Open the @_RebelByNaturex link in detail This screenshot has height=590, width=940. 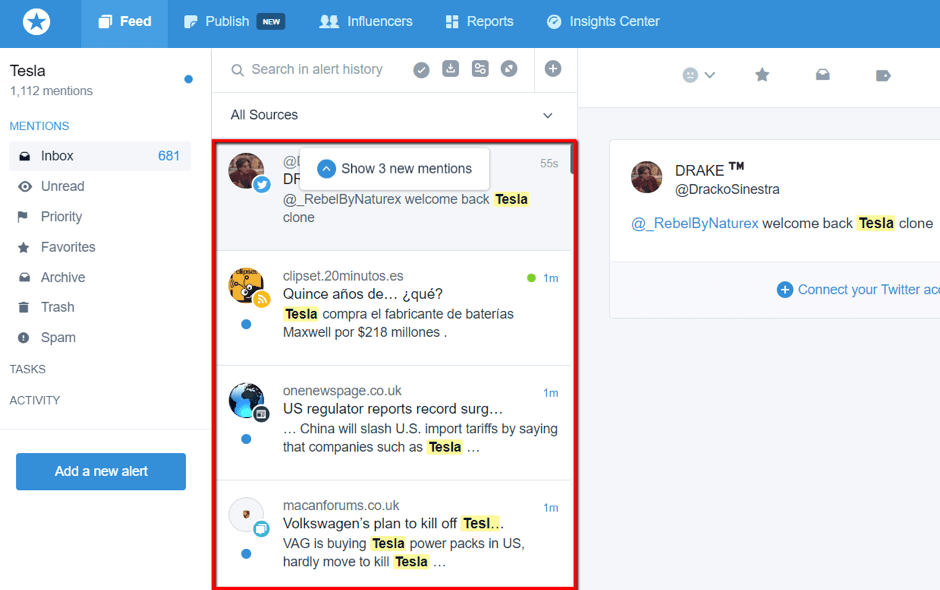point(695,224)
